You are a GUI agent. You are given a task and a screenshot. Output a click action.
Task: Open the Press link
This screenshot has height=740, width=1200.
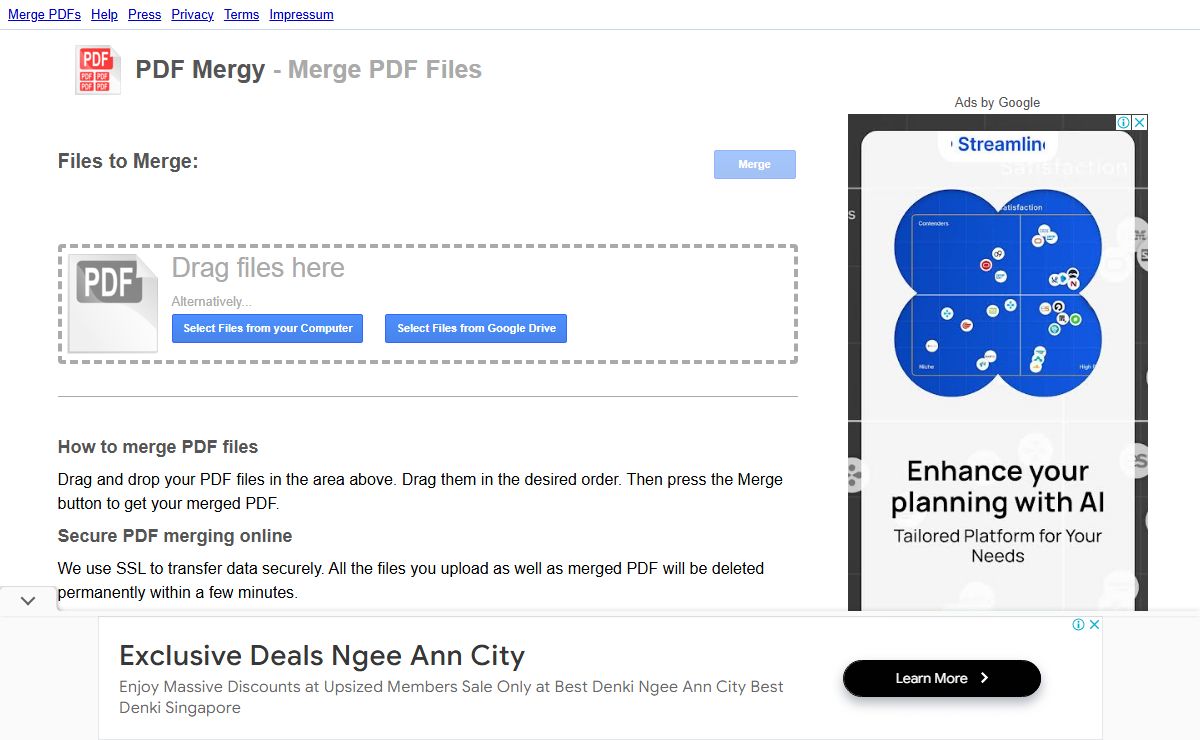coord(145,15)
